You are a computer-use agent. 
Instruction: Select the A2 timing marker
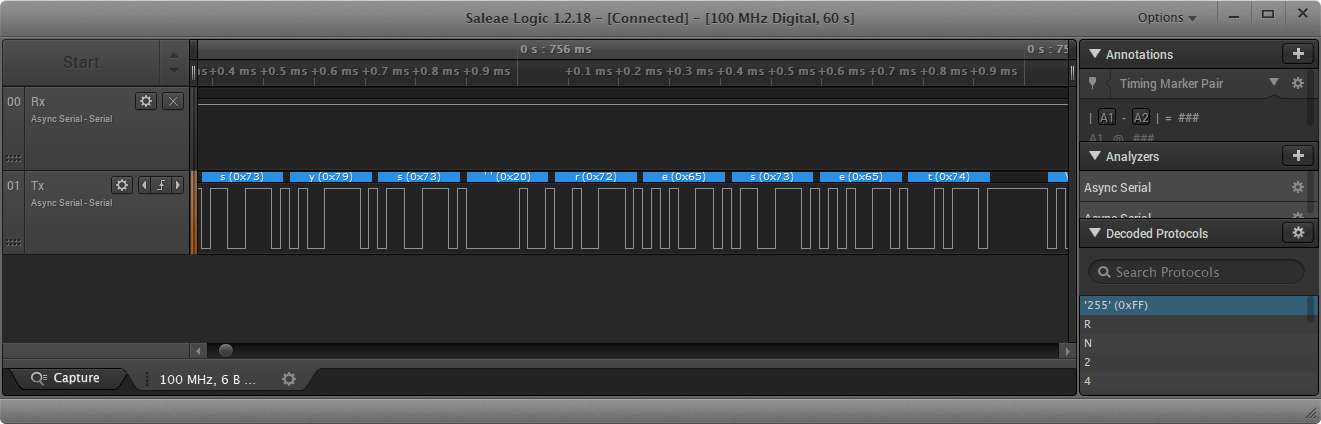tap(1141, 117)
